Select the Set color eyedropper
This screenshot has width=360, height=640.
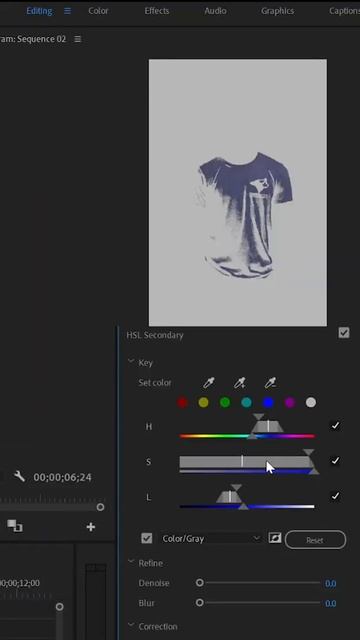(209, 383)
